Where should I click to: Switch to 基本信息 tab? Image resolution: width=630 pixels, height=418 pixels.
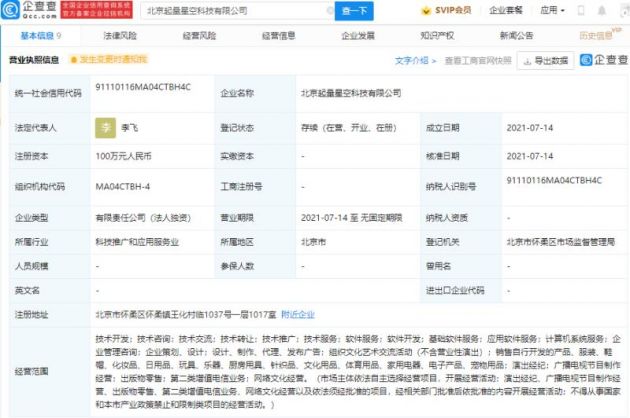pyautogui.click(x=41, y=36)
